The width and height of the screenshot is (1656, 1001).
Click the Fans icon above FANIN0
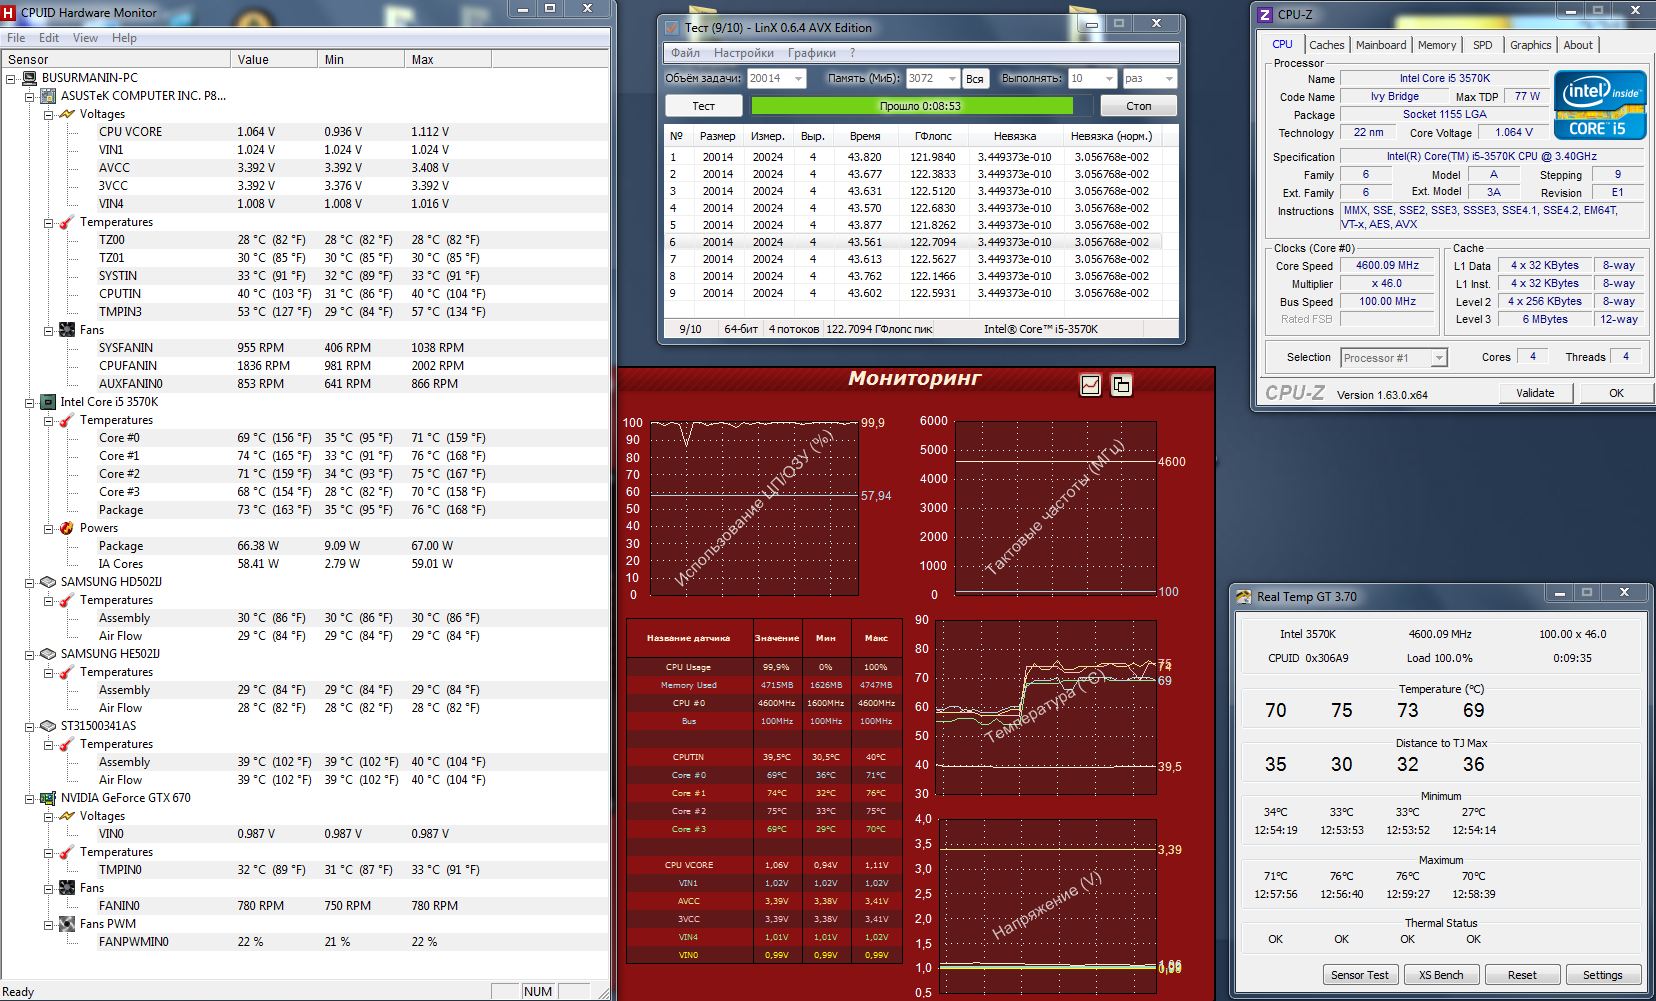(x=67, y=888)
